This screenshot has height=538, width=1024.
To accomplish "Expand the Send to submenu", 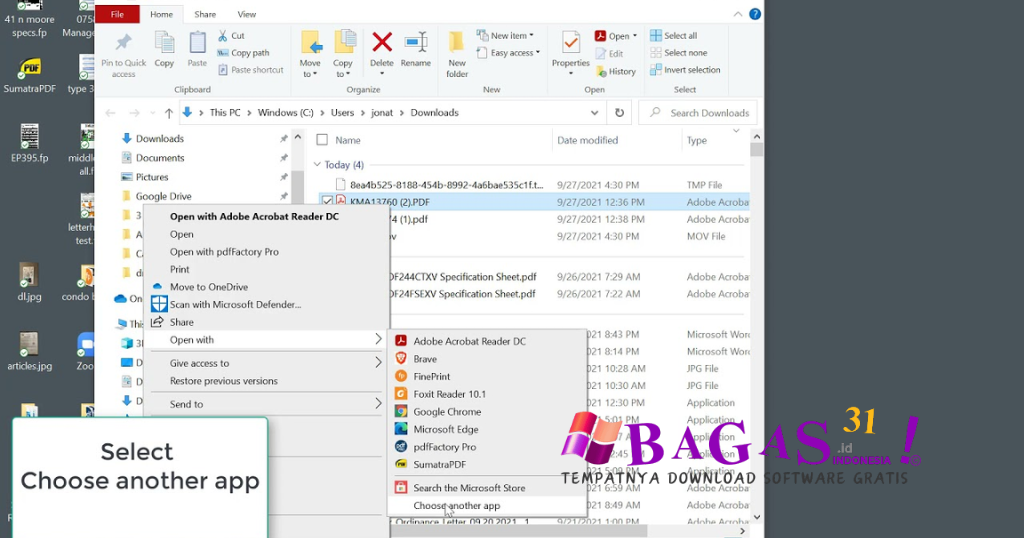I will [266, 405].
